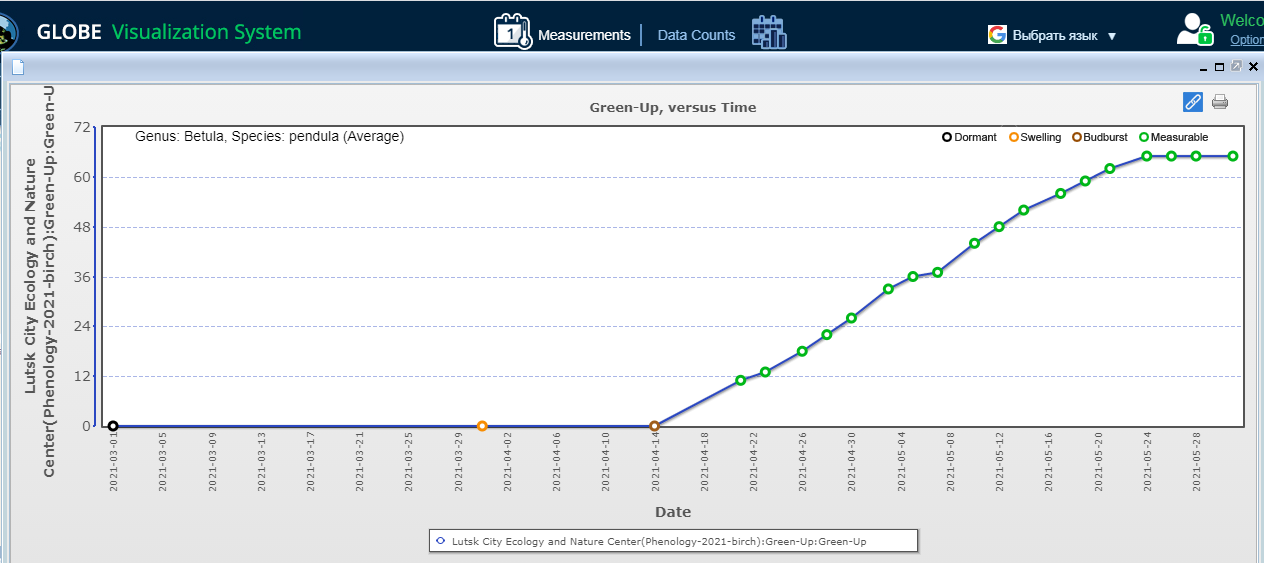Viewport: 1264px width, 563px height.
Task: Toggle the Measurable legend item
Action: click(1173, 137)
